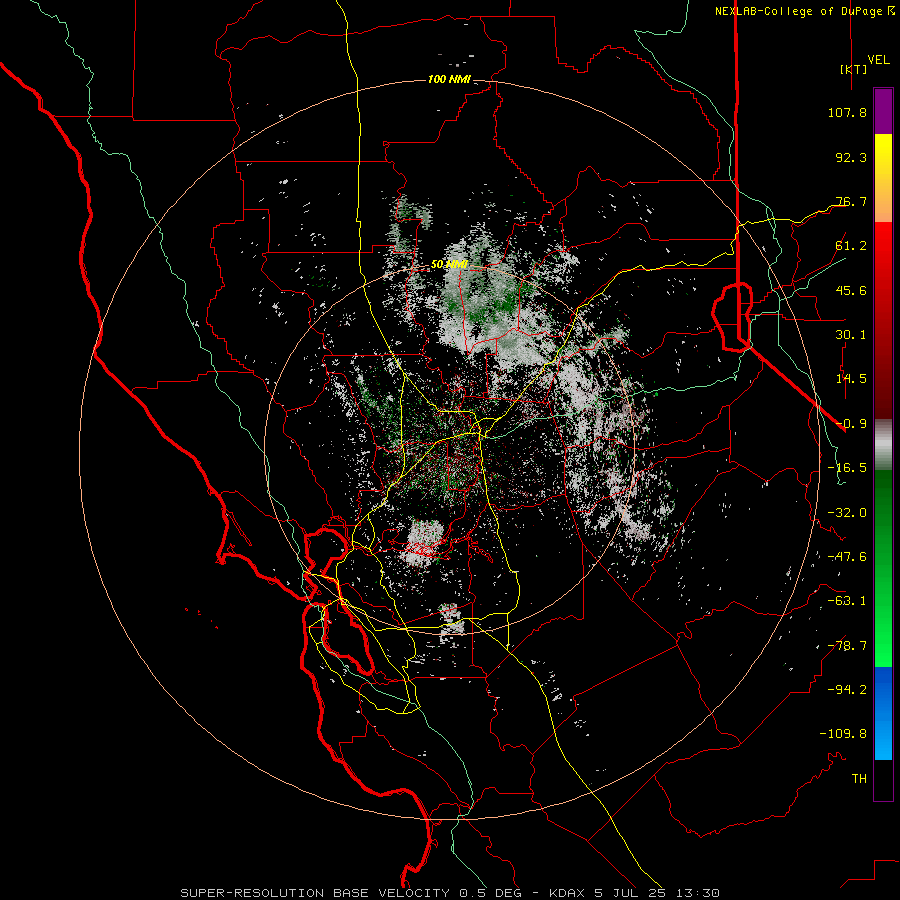Screen dimensions: 900x900
Task: Select the -94.2 velocity scale value
Action: coord(847,690)
